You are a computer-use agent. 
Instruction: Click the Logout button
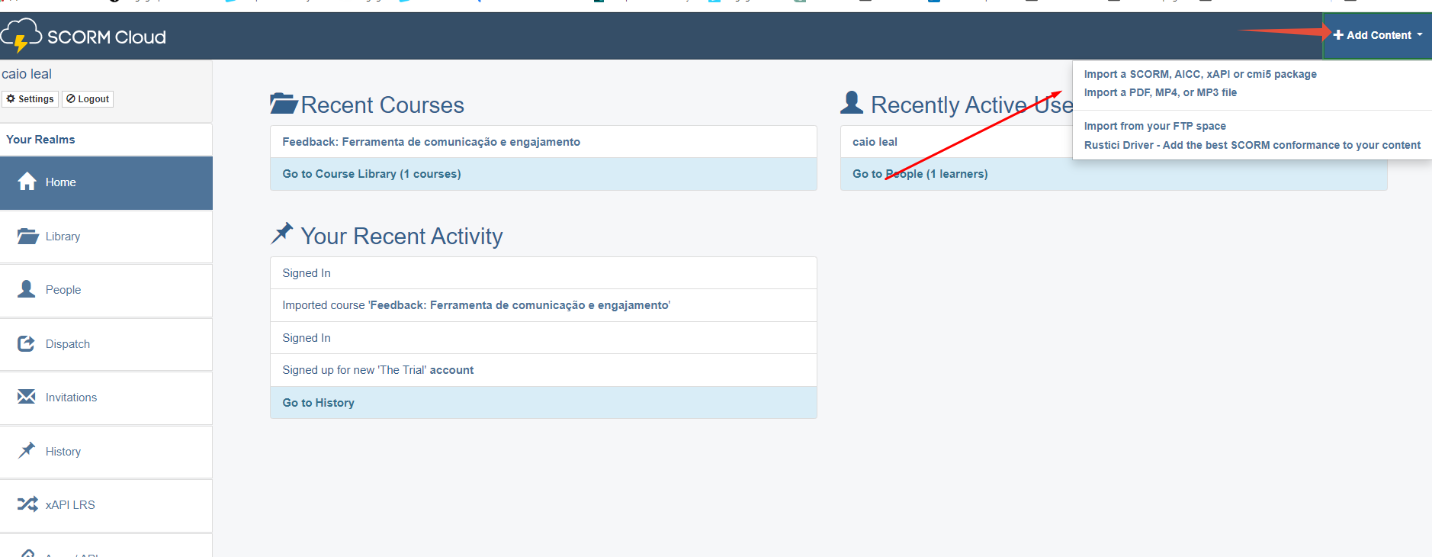pyautogui.click(x=88, y=99)
